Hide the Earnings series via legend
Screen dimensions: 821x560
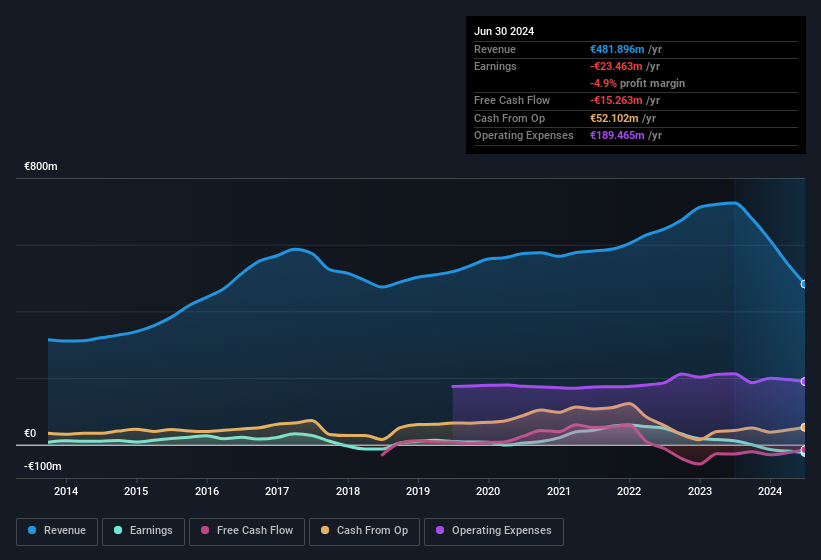(x=143, y=531)
